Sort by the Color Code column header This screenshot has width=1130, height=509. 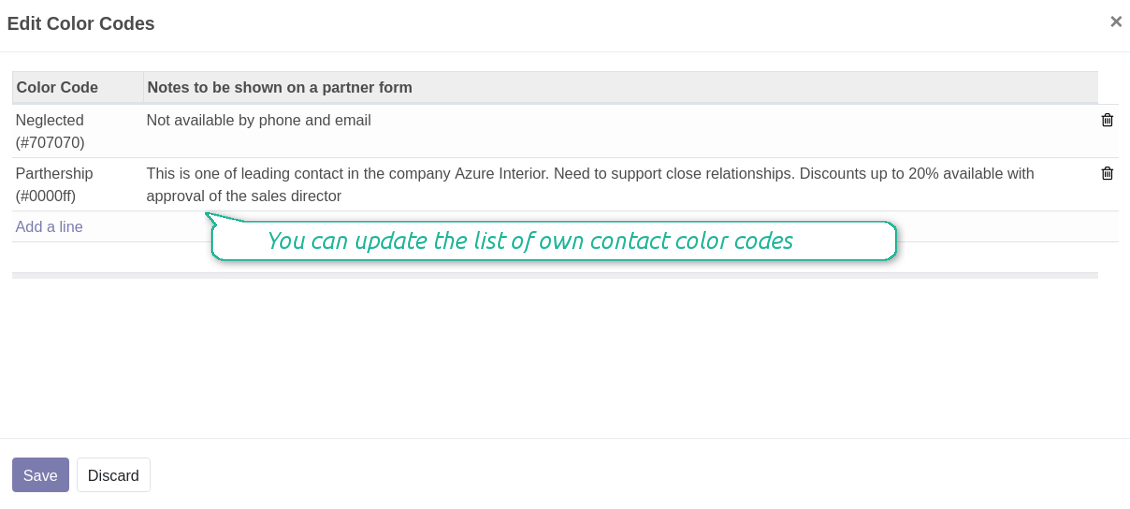[x=57, y=88]
